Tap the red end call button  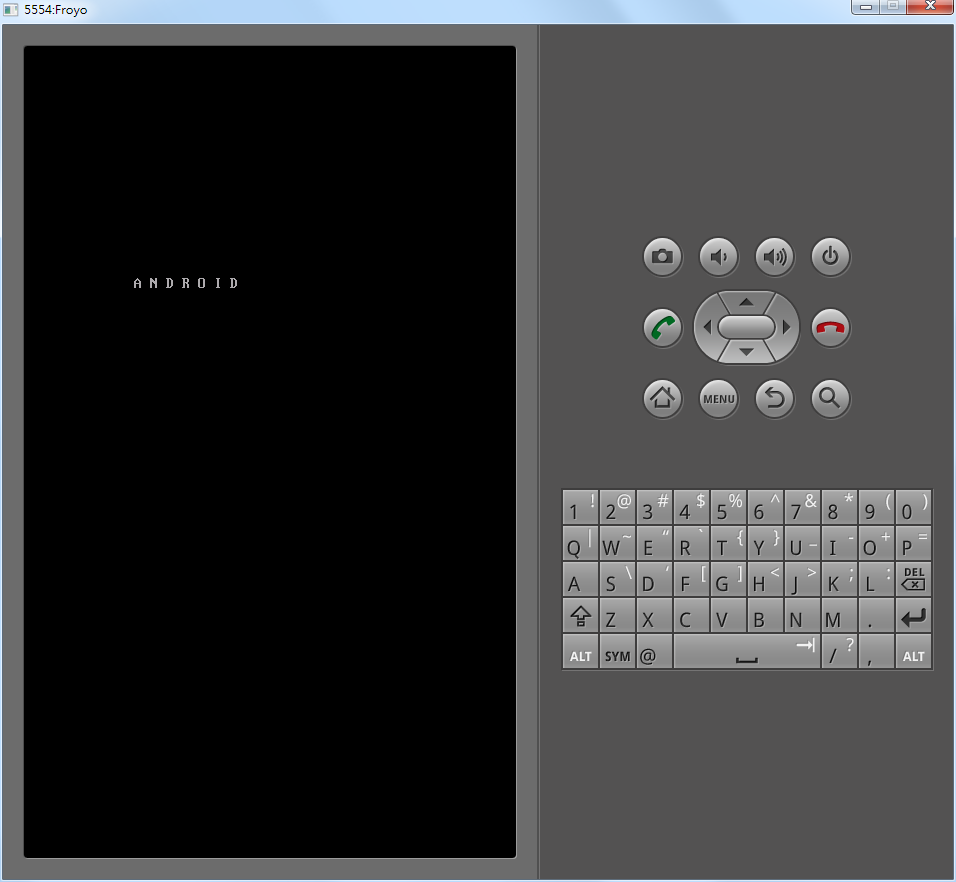coord(830,328)
